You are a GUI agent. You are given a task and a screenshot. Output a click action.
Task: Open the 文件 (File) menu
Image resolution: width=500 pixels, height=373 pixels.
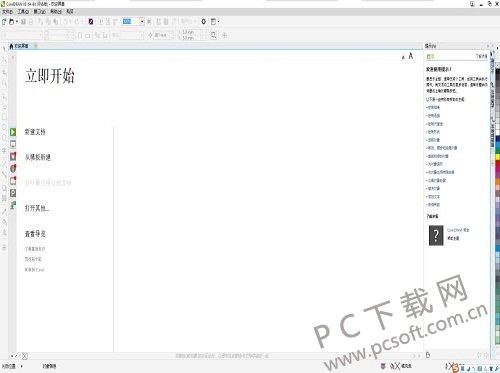tap(7, 12)
